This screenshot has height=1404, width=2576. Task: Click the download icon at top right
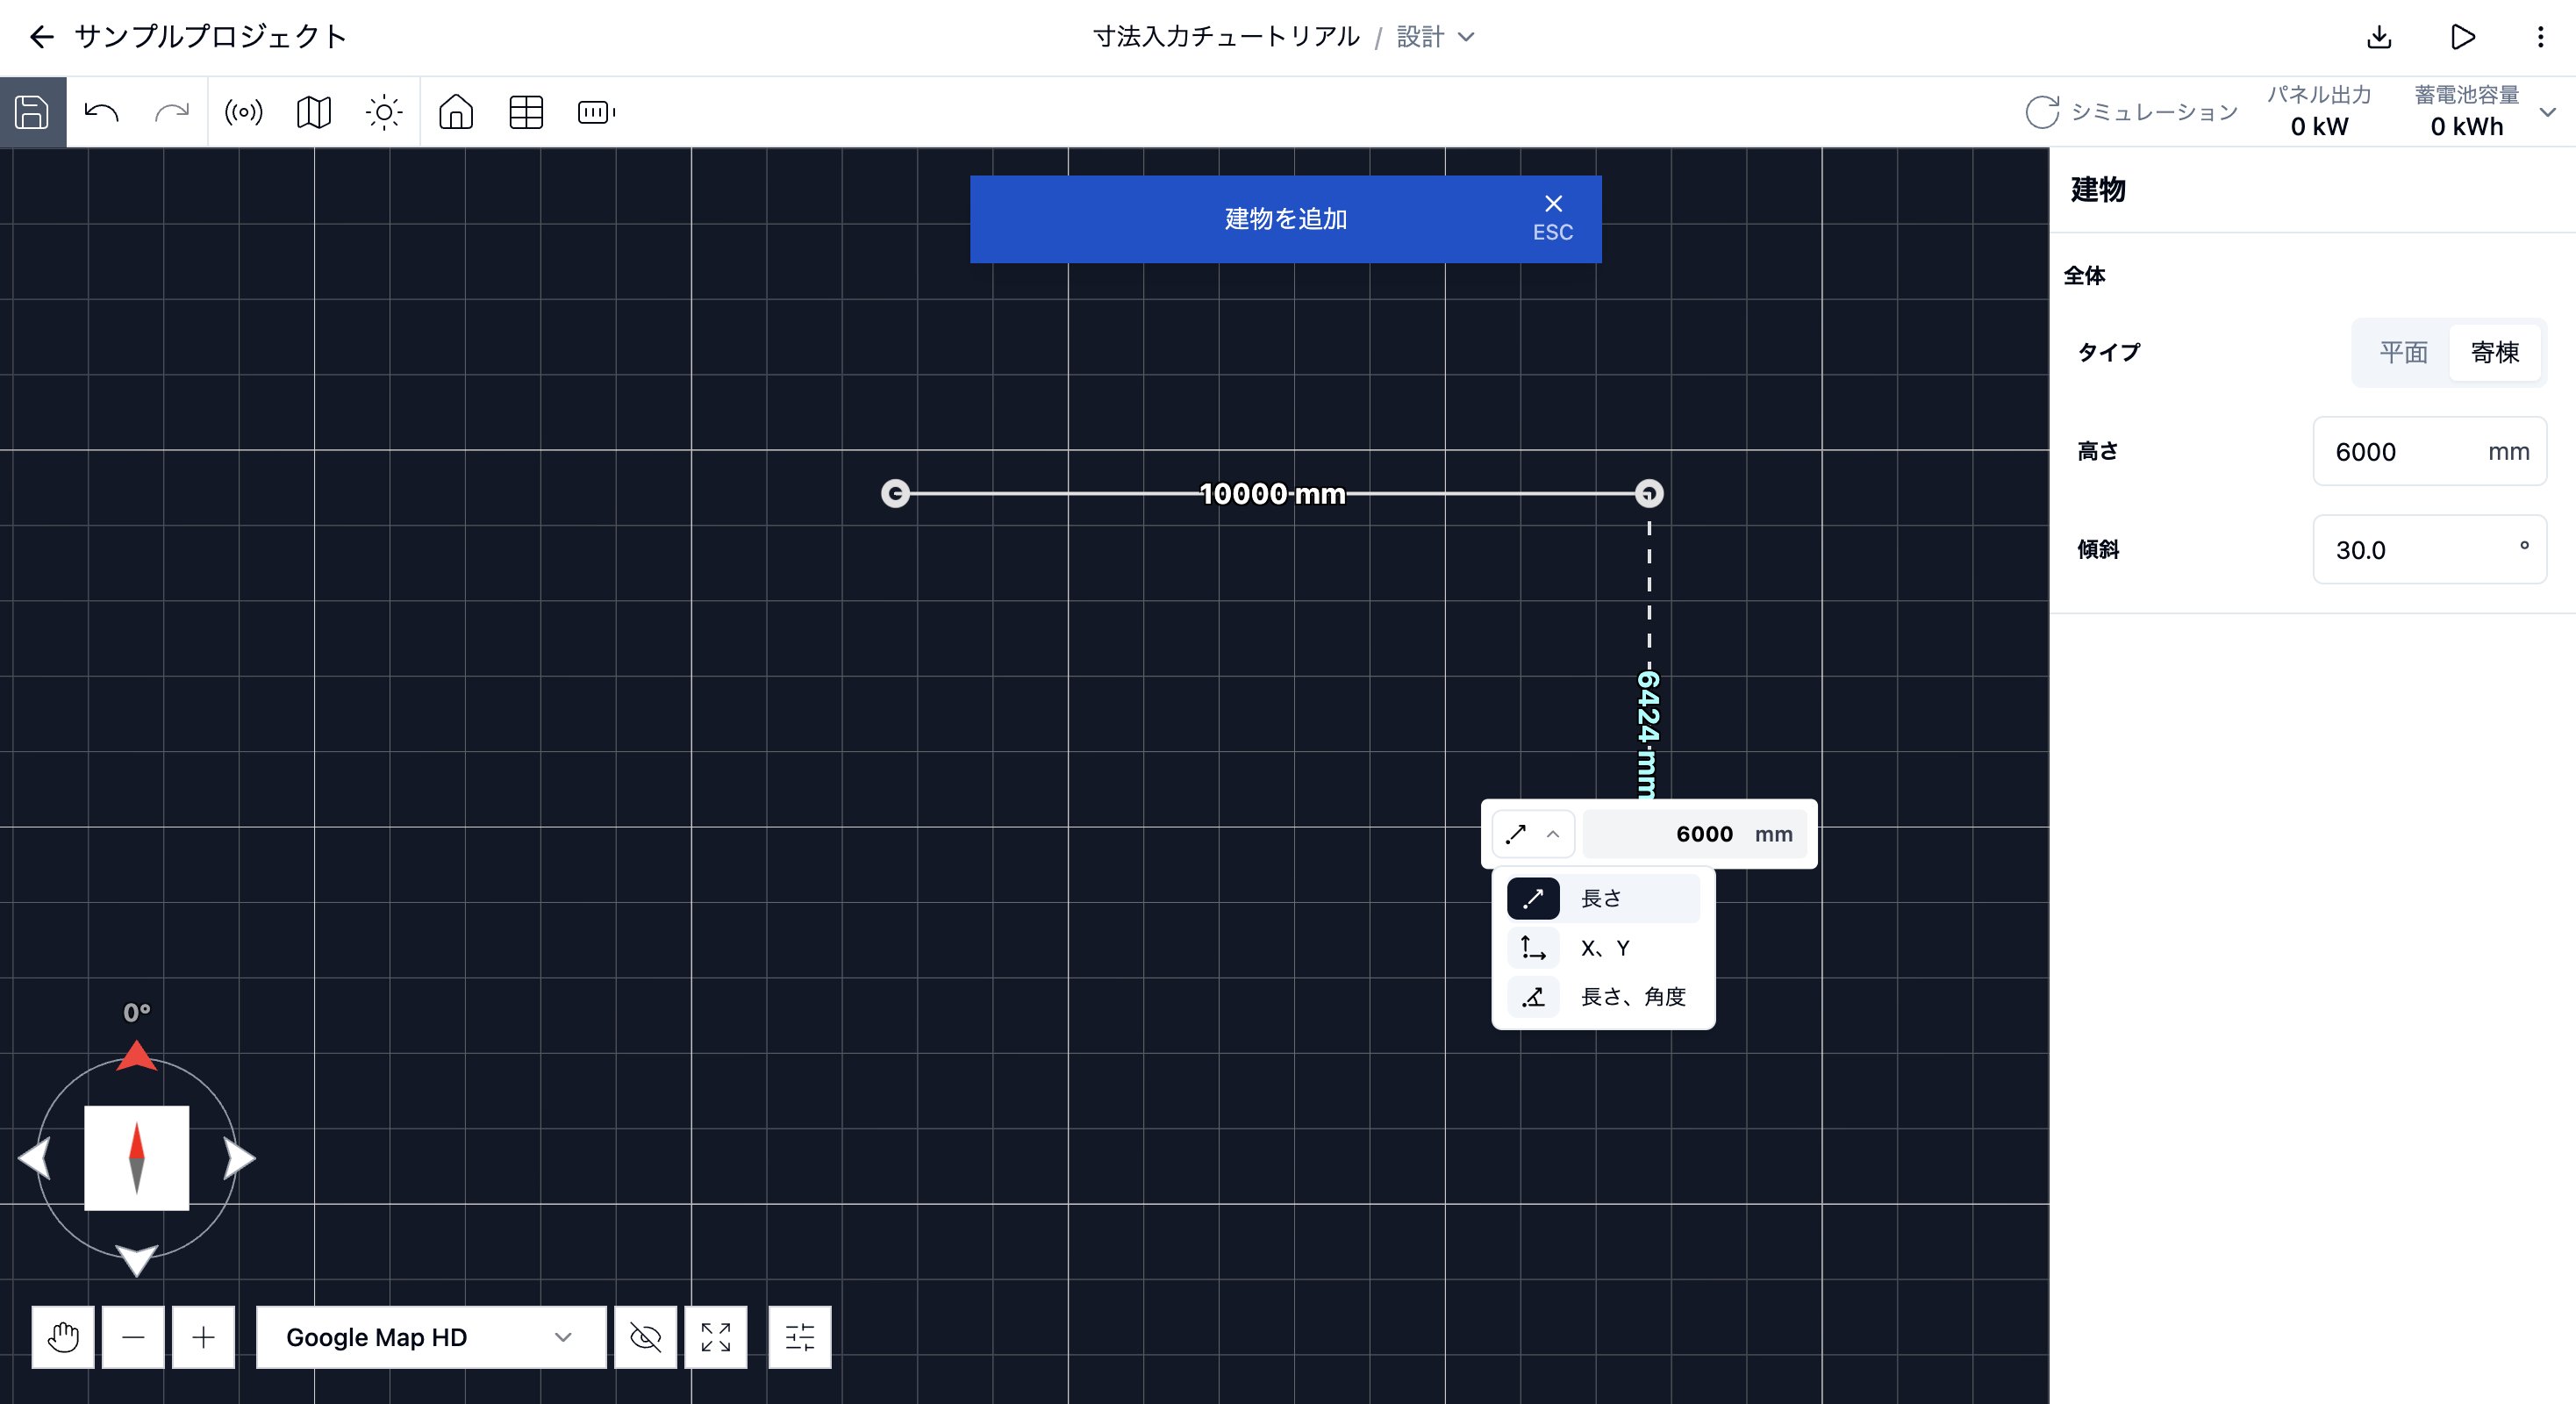[x=2379, y=37]
